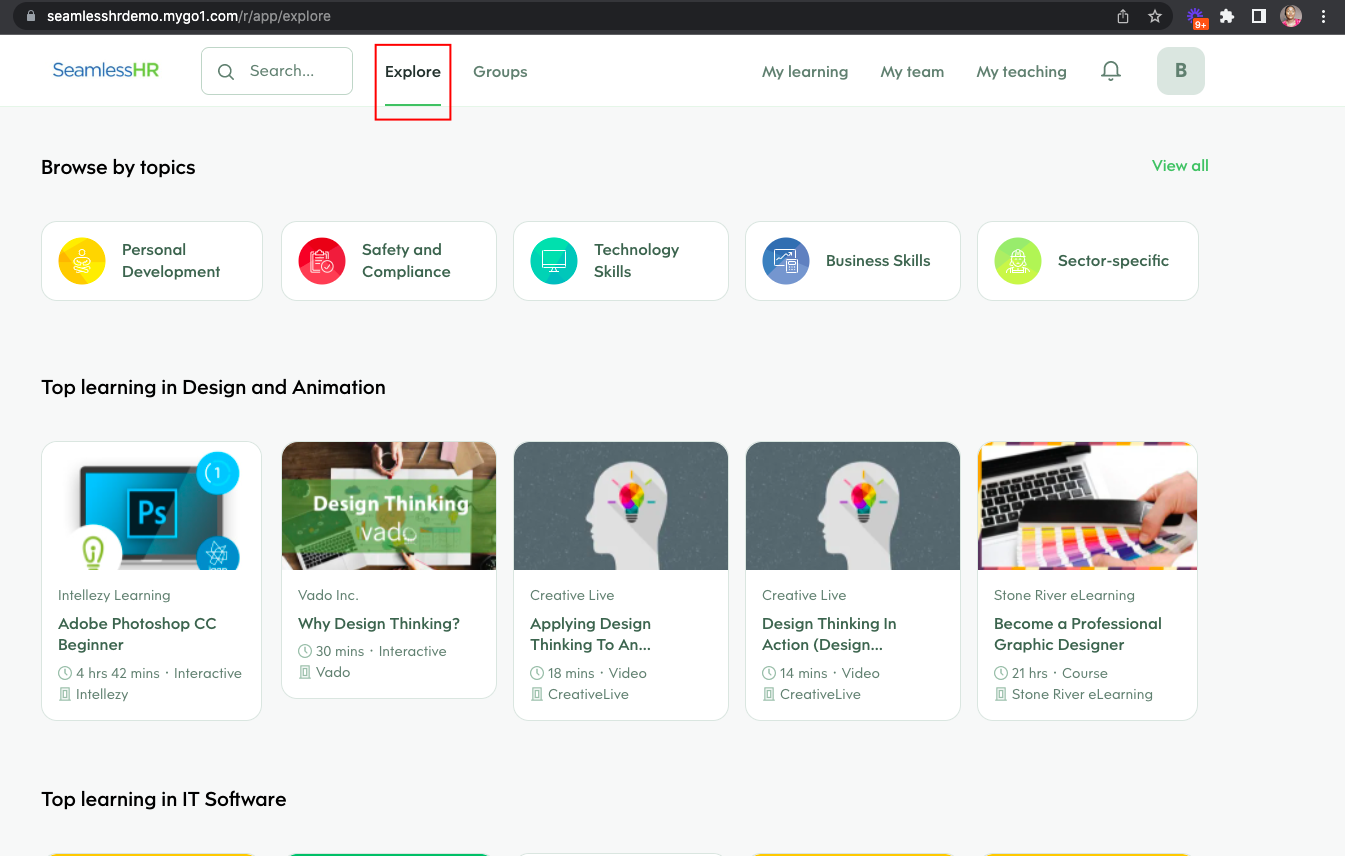Viewport: 1345px width, 856px height.
Task: Go to My learning
Action: pos(805,71)
